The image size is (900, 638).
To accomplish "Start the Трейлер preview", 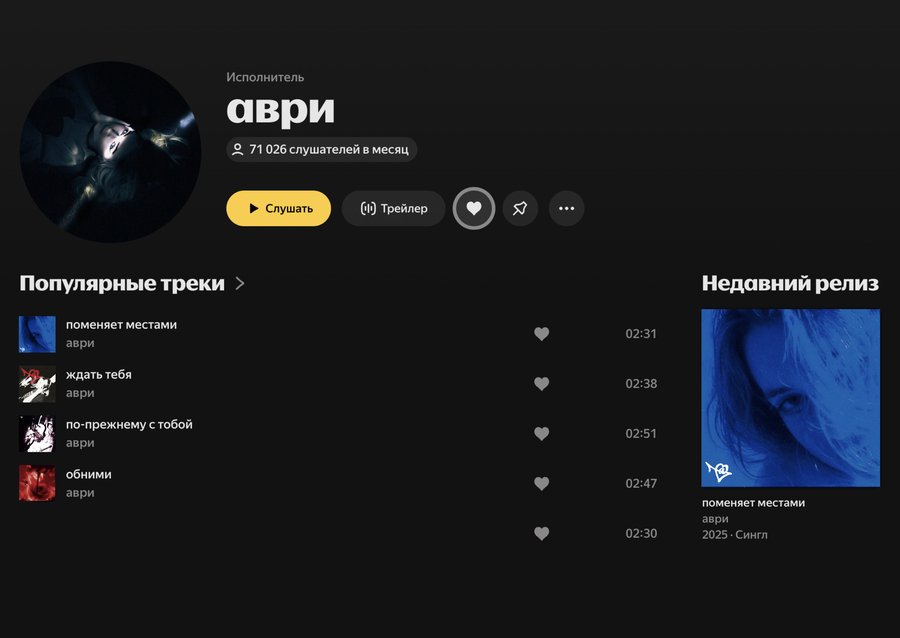I will click(x=393, y=208).
